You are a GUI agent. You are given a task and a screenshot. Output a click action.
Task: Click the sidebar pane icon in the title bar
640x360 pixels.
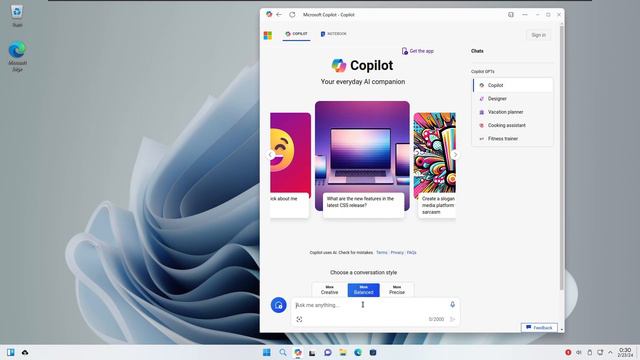pyautogui.click(x=511, y=15)
